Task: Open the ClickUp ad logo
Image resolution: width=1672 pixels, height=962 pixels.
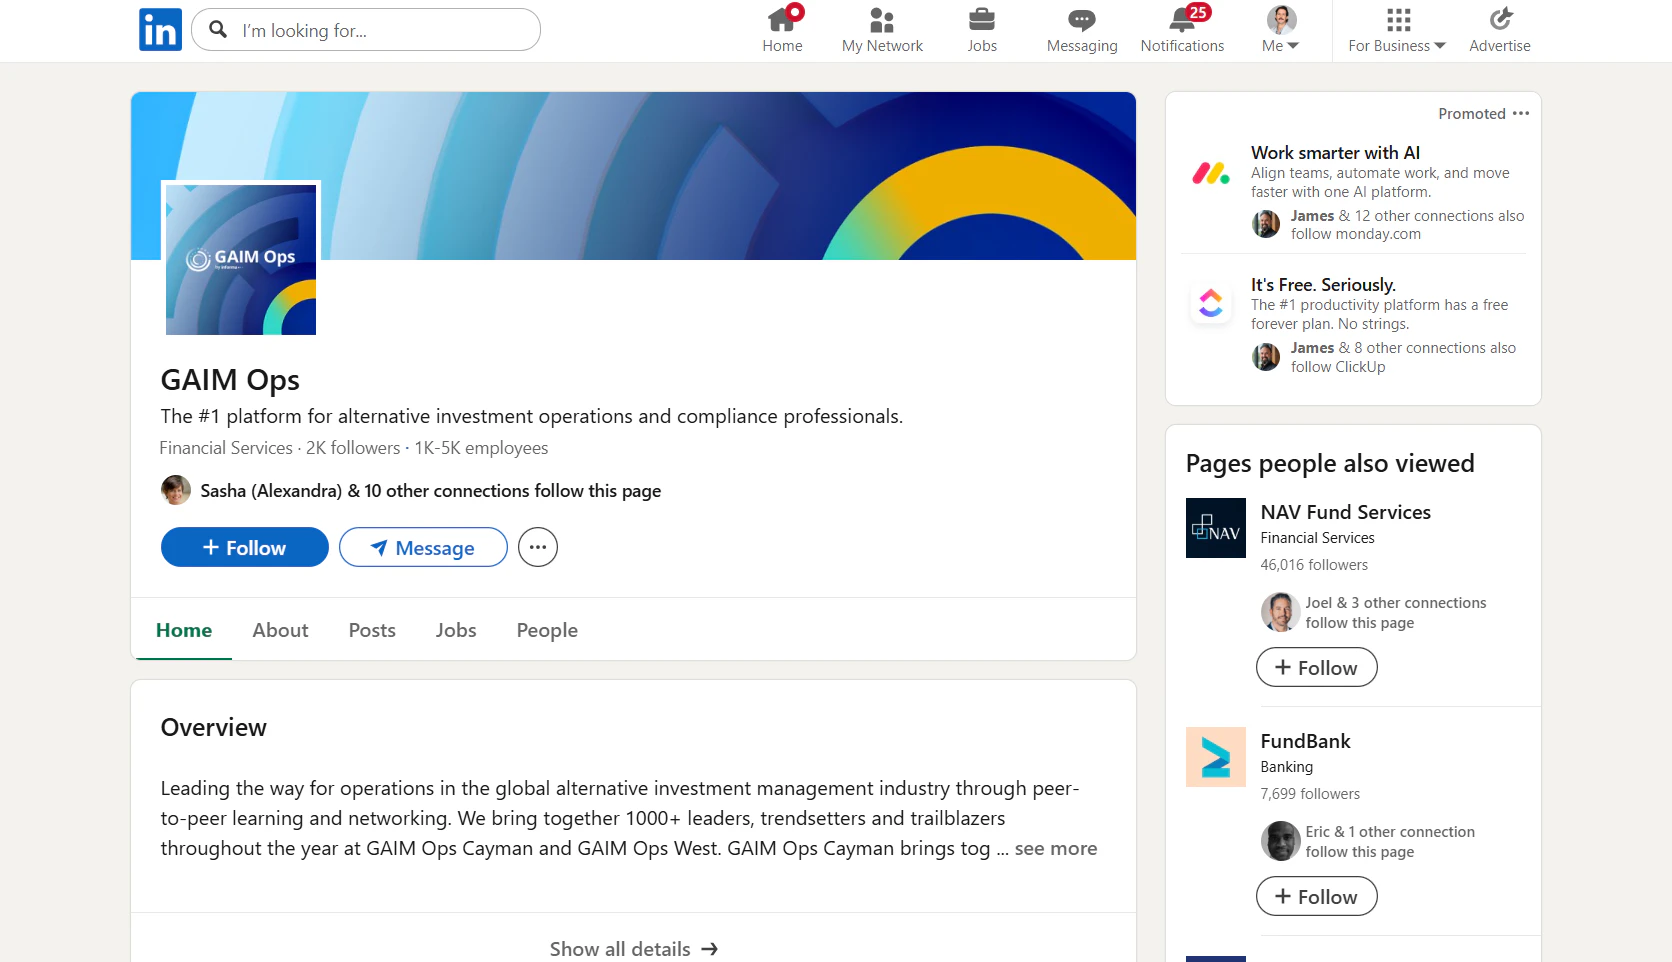Action: point(1211,302)
